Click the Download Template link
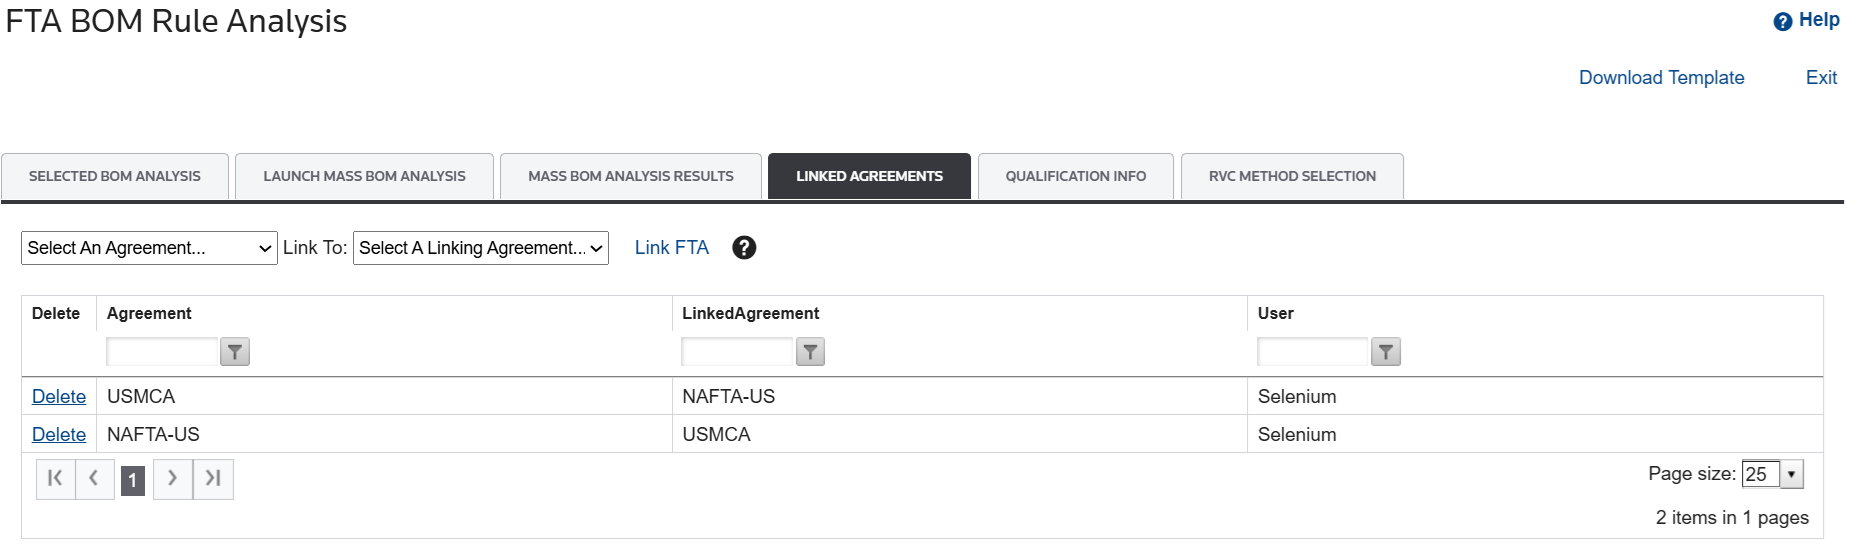 pos(1662,78)
